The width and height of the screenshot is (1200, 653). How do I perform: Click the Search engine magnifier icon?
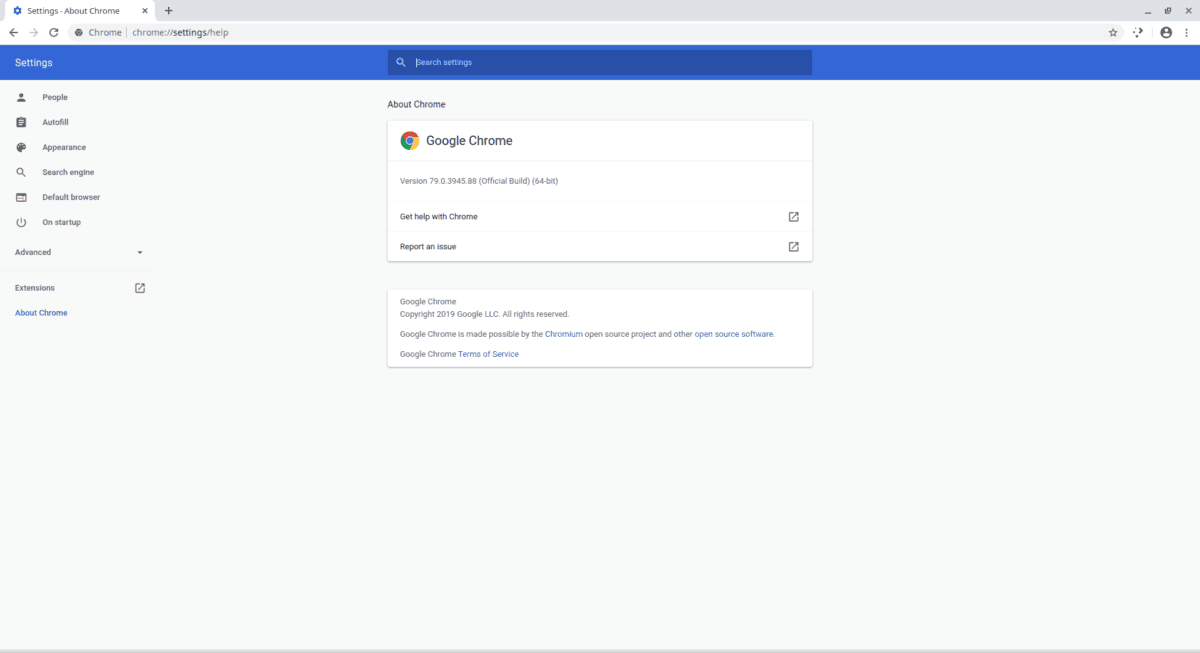pyautogui.click(x=21, y=172)
